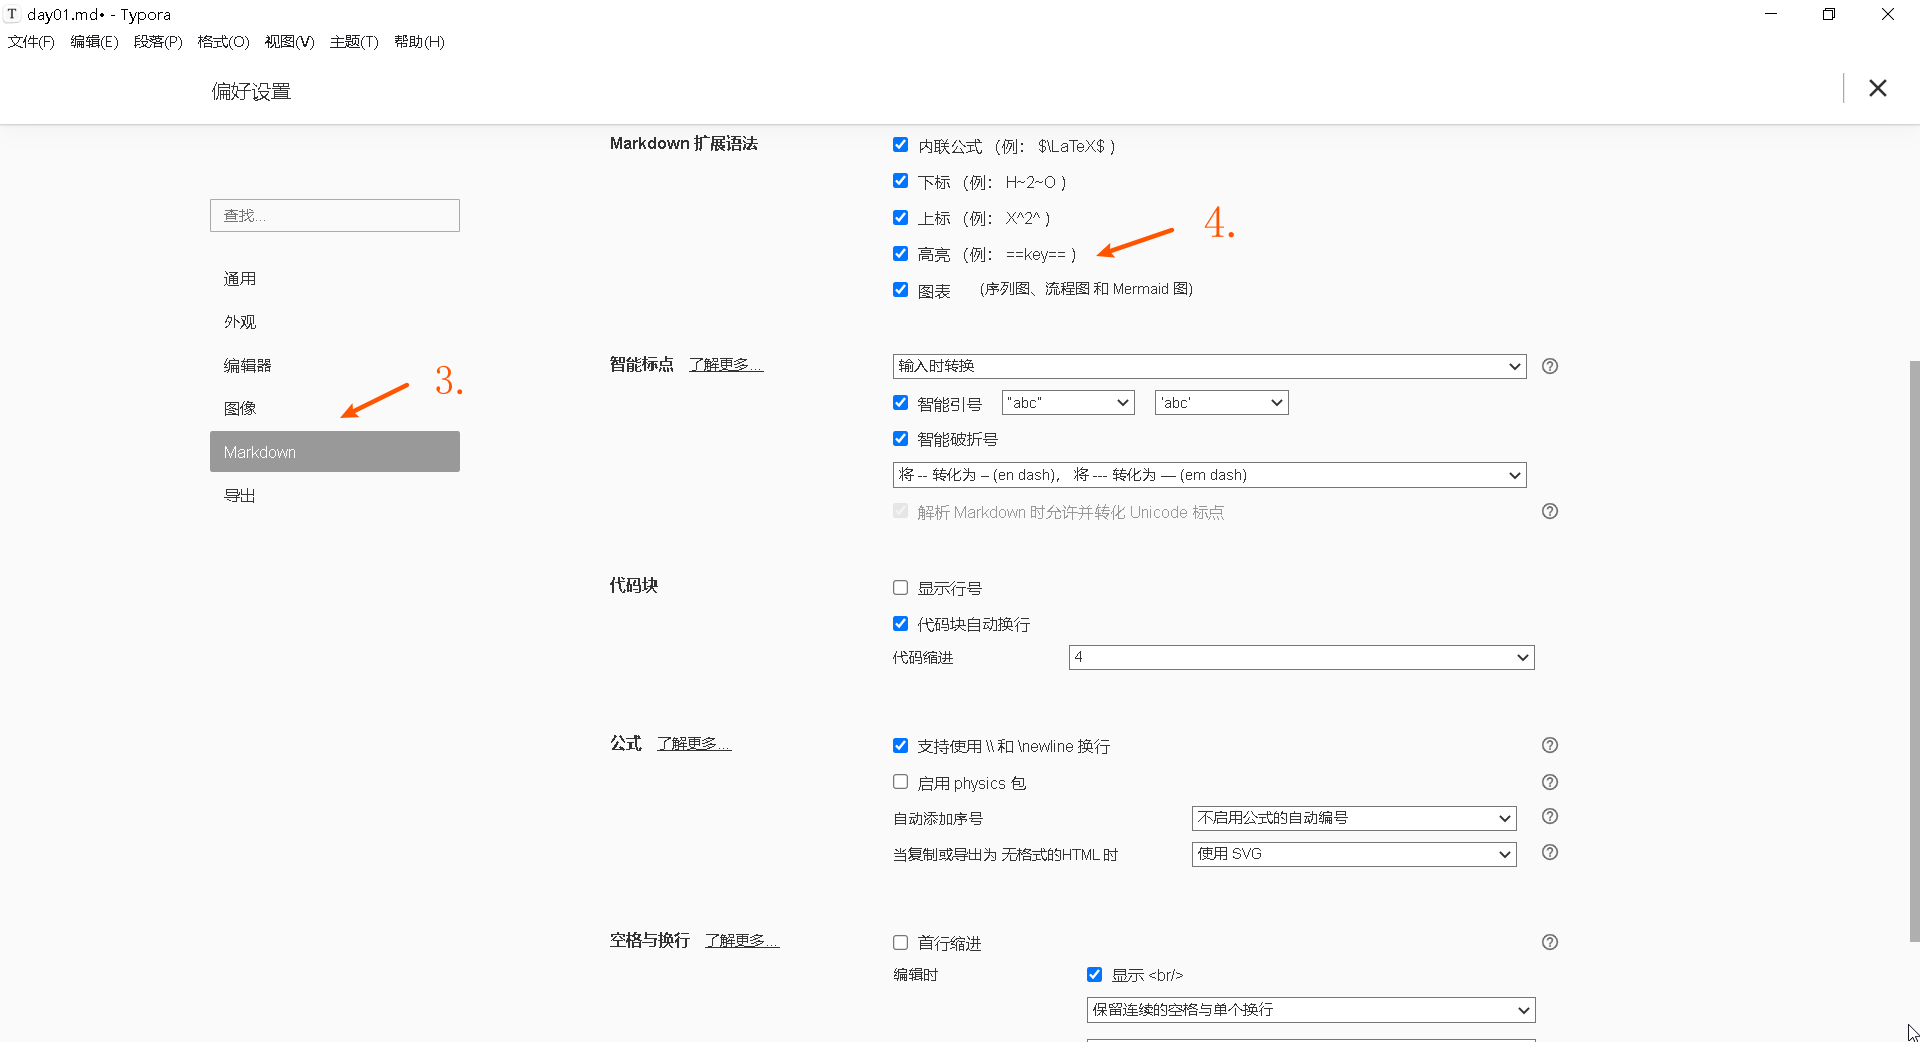Image resolution: width=1920 pixels, height=1042 pixels.
Task: Open 代码缩进 value dropdown
Action: tap(1301, 657)
